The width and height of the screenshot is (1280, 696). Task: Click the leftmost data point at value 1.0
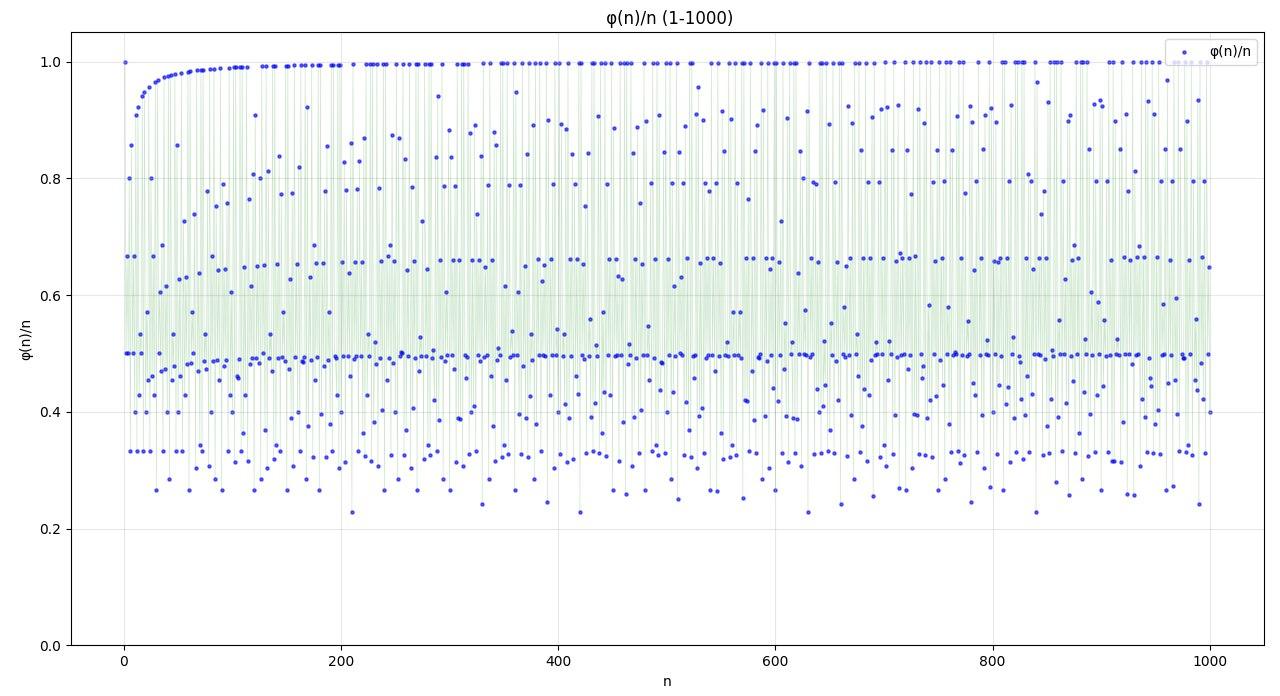tap(125, 60)
